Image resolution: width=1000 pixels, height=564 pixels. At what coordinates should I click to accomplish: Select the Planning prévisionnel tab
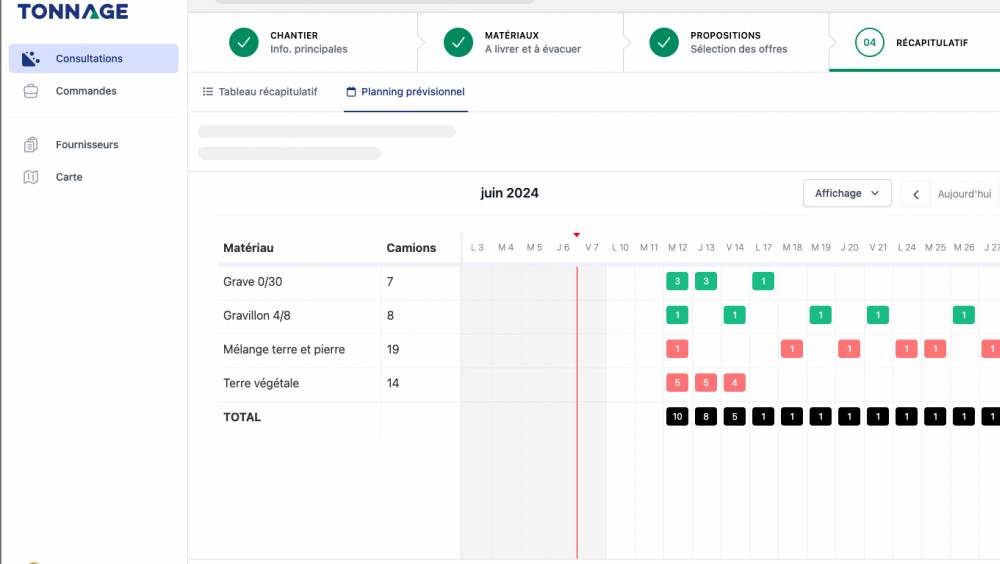point(405,92)
